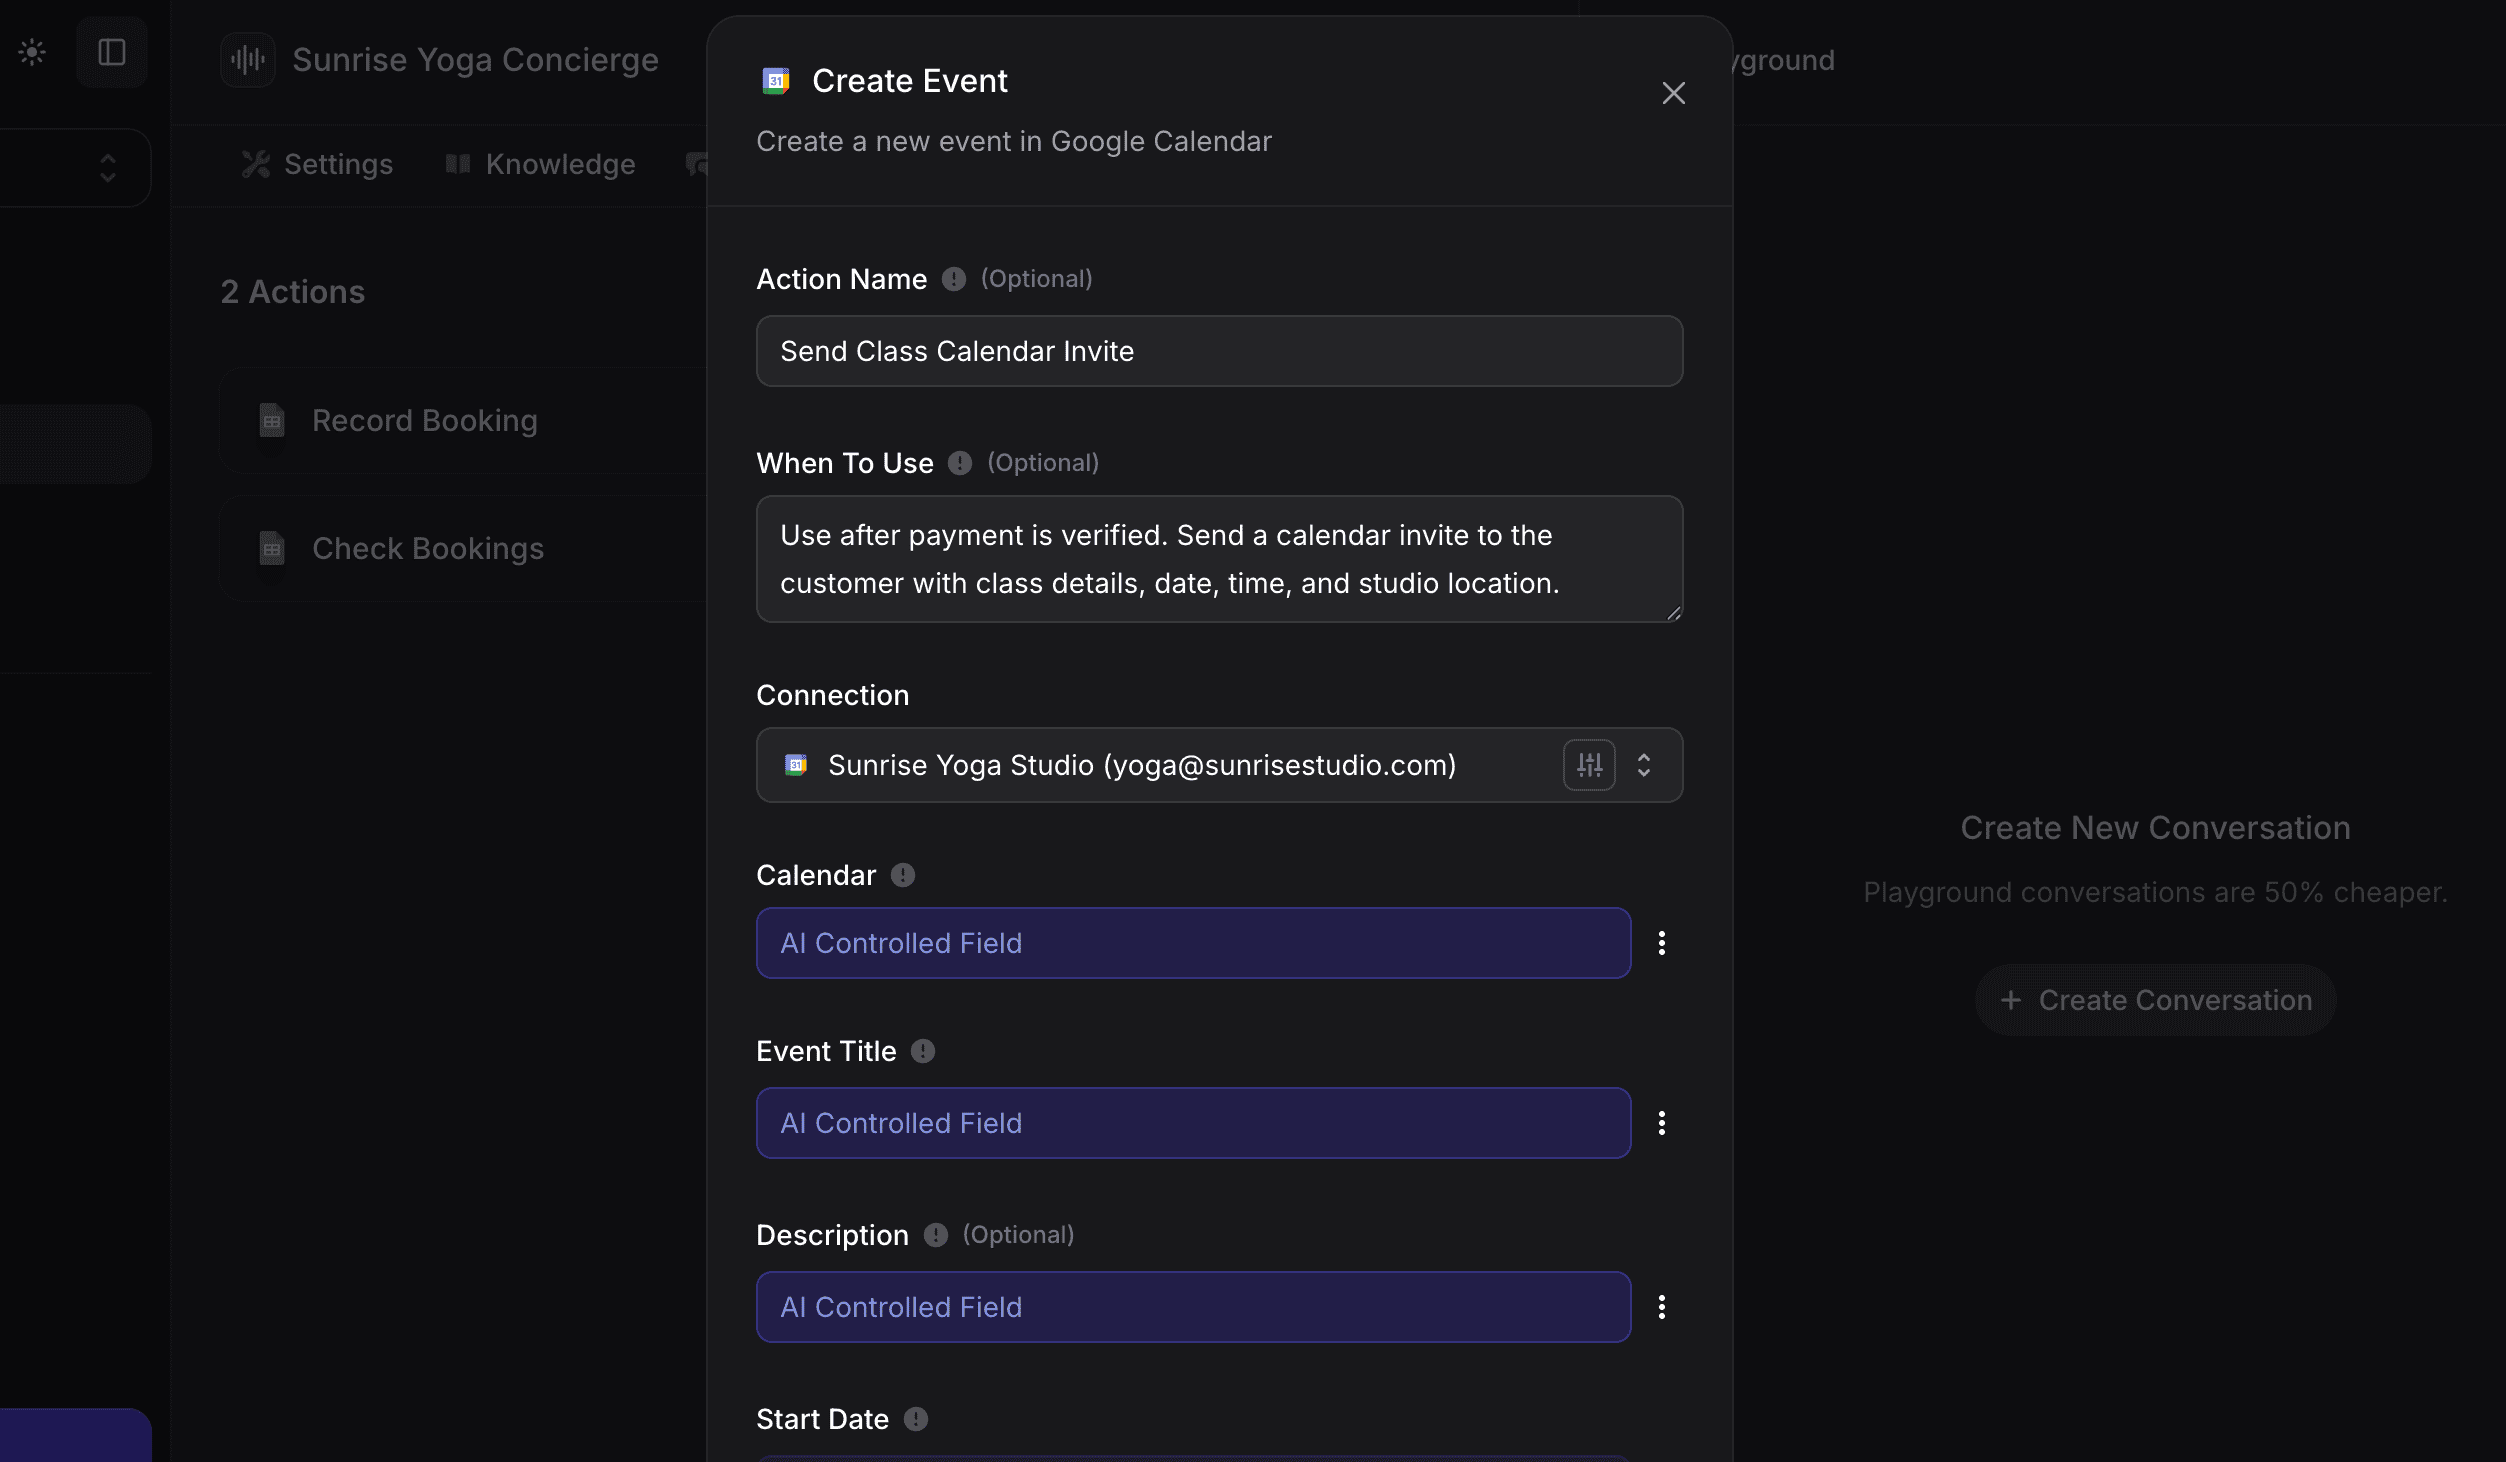Viewport: 2506px width, 1462px height.
Task: Close the Create Event dialog
Action: (1673, 92)
